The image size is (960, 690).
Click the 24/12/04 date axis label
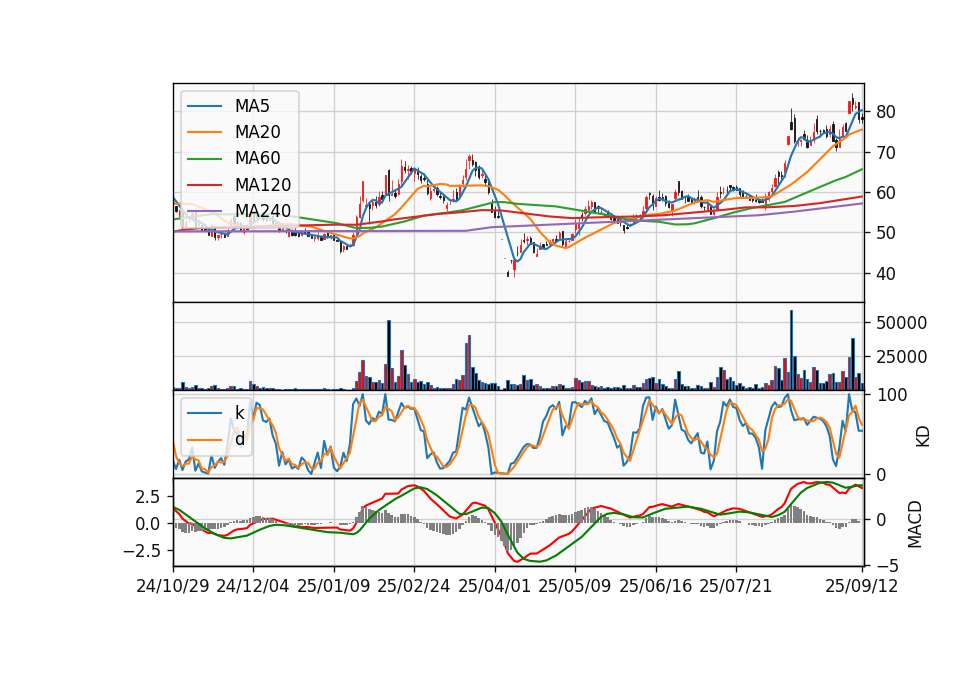253,586
